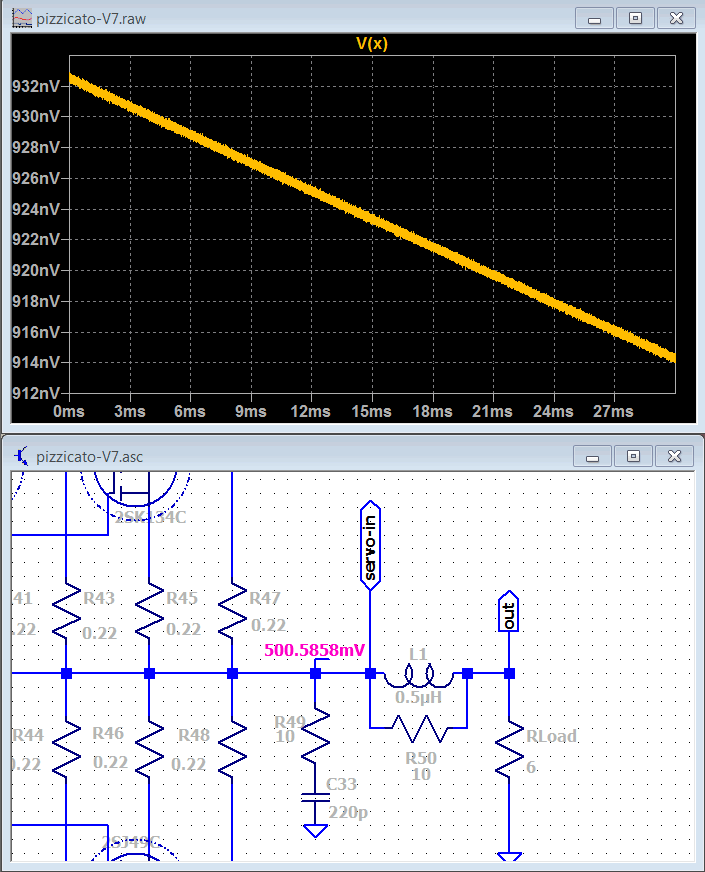Click the 912nV y-axis label

click(x=36, y=393)
